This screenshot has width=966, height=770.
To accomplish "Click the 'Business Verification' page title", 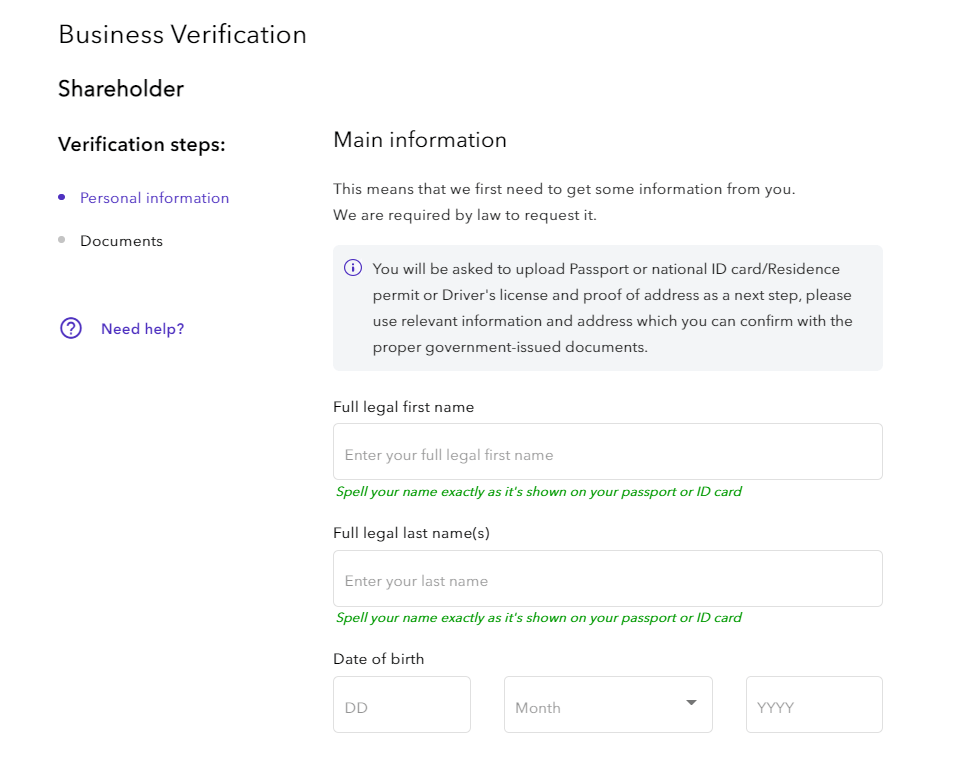I will (x=182, y=35).
